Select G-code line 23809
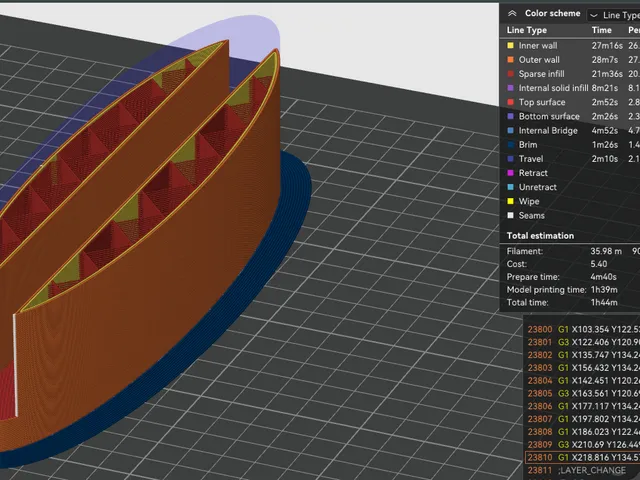The image size is (640, 480). click(582, 444)
